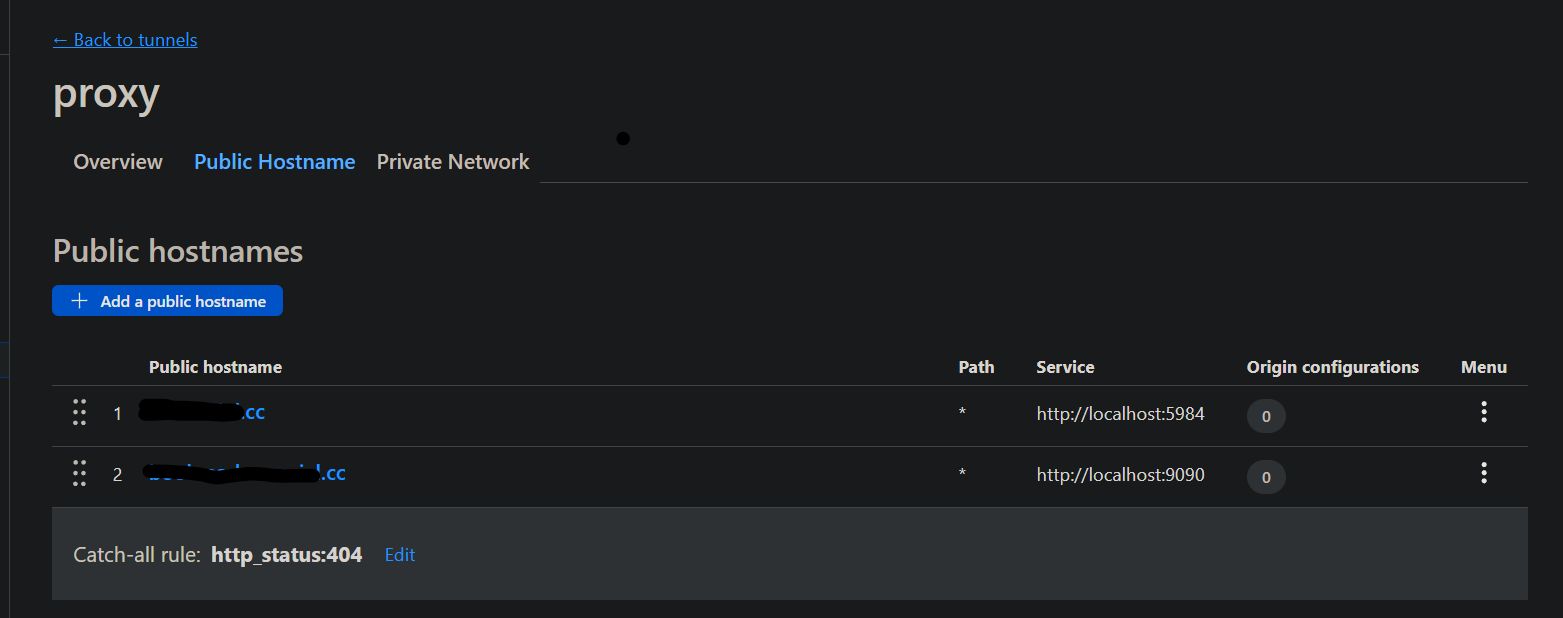
Task: Grab the drag handle of hostname row 2
Action: [x=79, y=473]
